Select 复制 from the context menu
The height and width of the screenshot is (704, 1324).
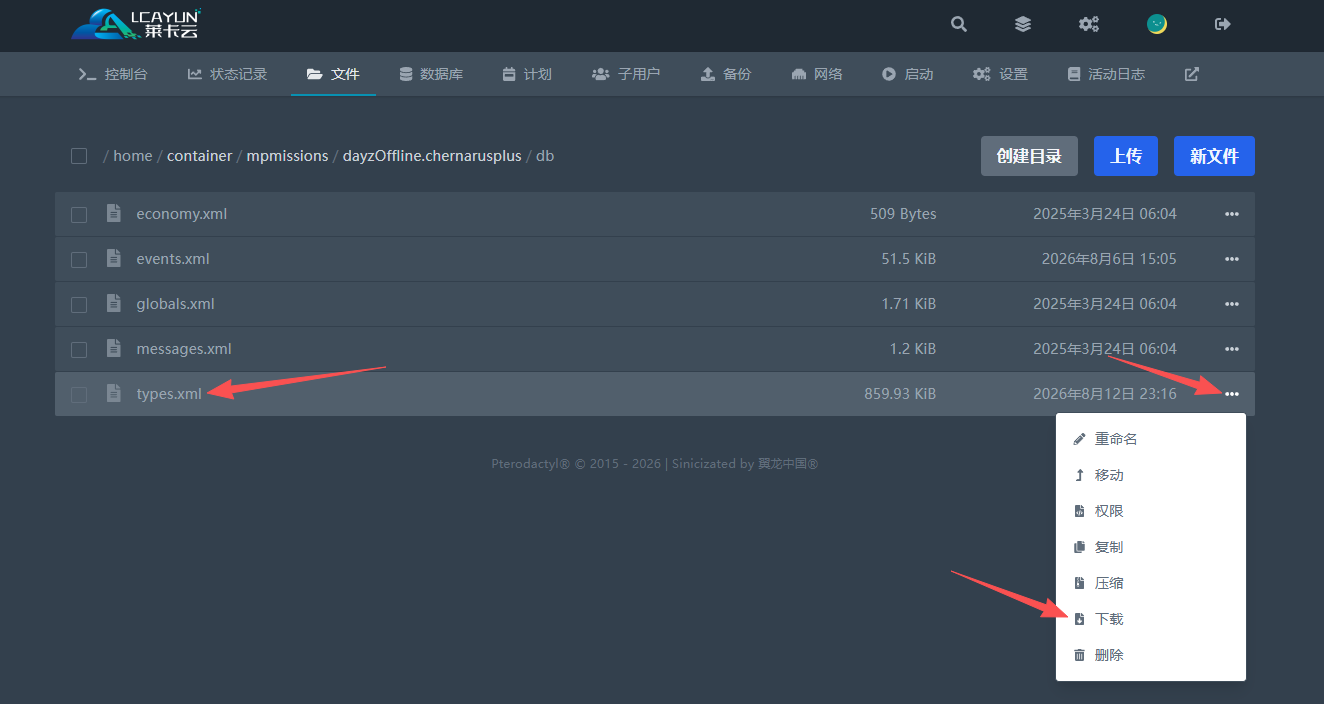pos(1151,547)
